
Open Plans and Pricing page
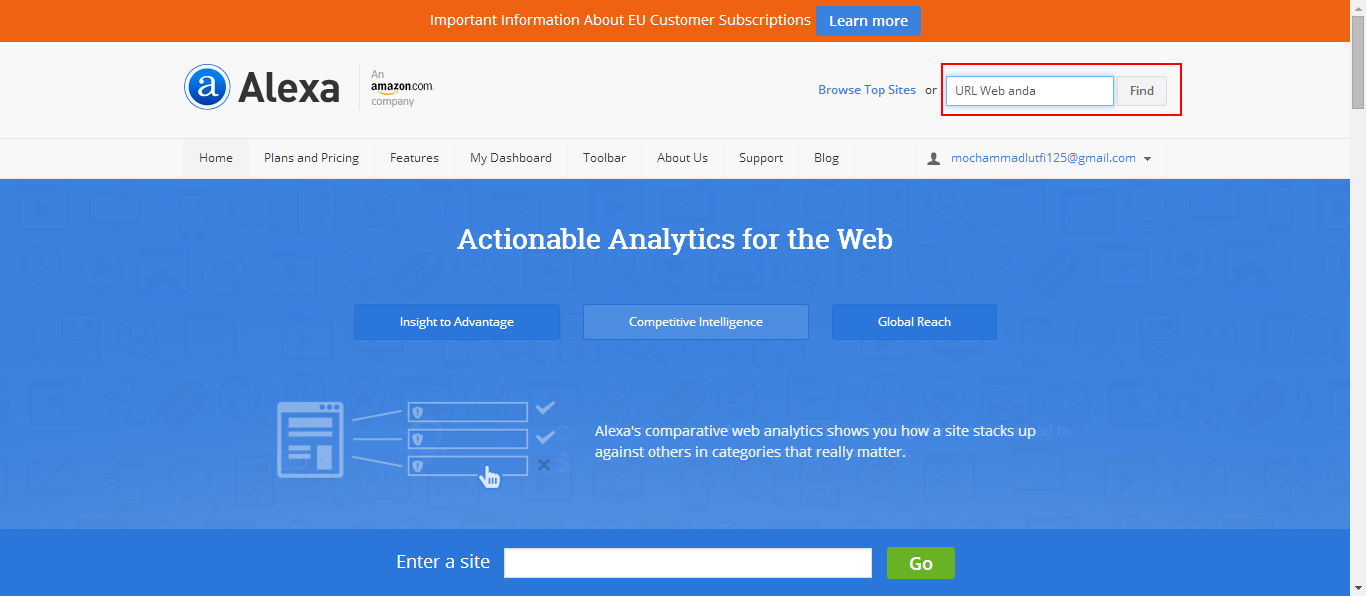coord(311,158)
